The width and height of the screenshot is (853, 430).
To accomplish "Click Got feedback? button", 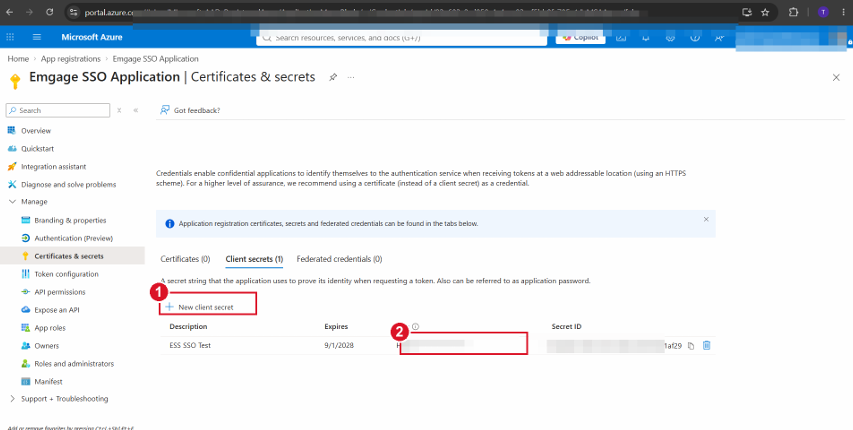I will pos(190,110).
